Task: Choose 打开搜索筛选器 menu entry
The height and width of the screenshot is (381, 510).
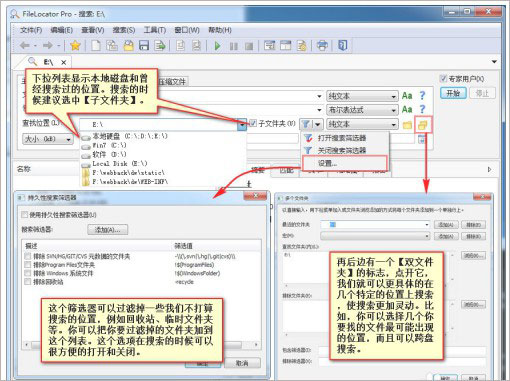Action: (x=345, y=138)
